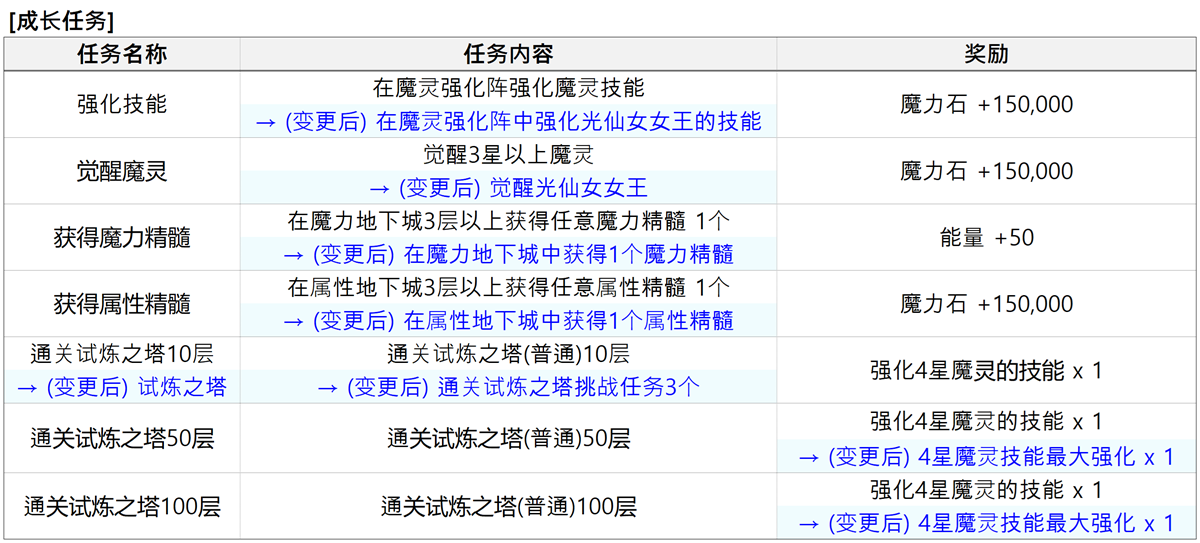1200x543 pixels.
Task: Select the text 觉醒3星以上魔灵
Action: pos(508,155)
